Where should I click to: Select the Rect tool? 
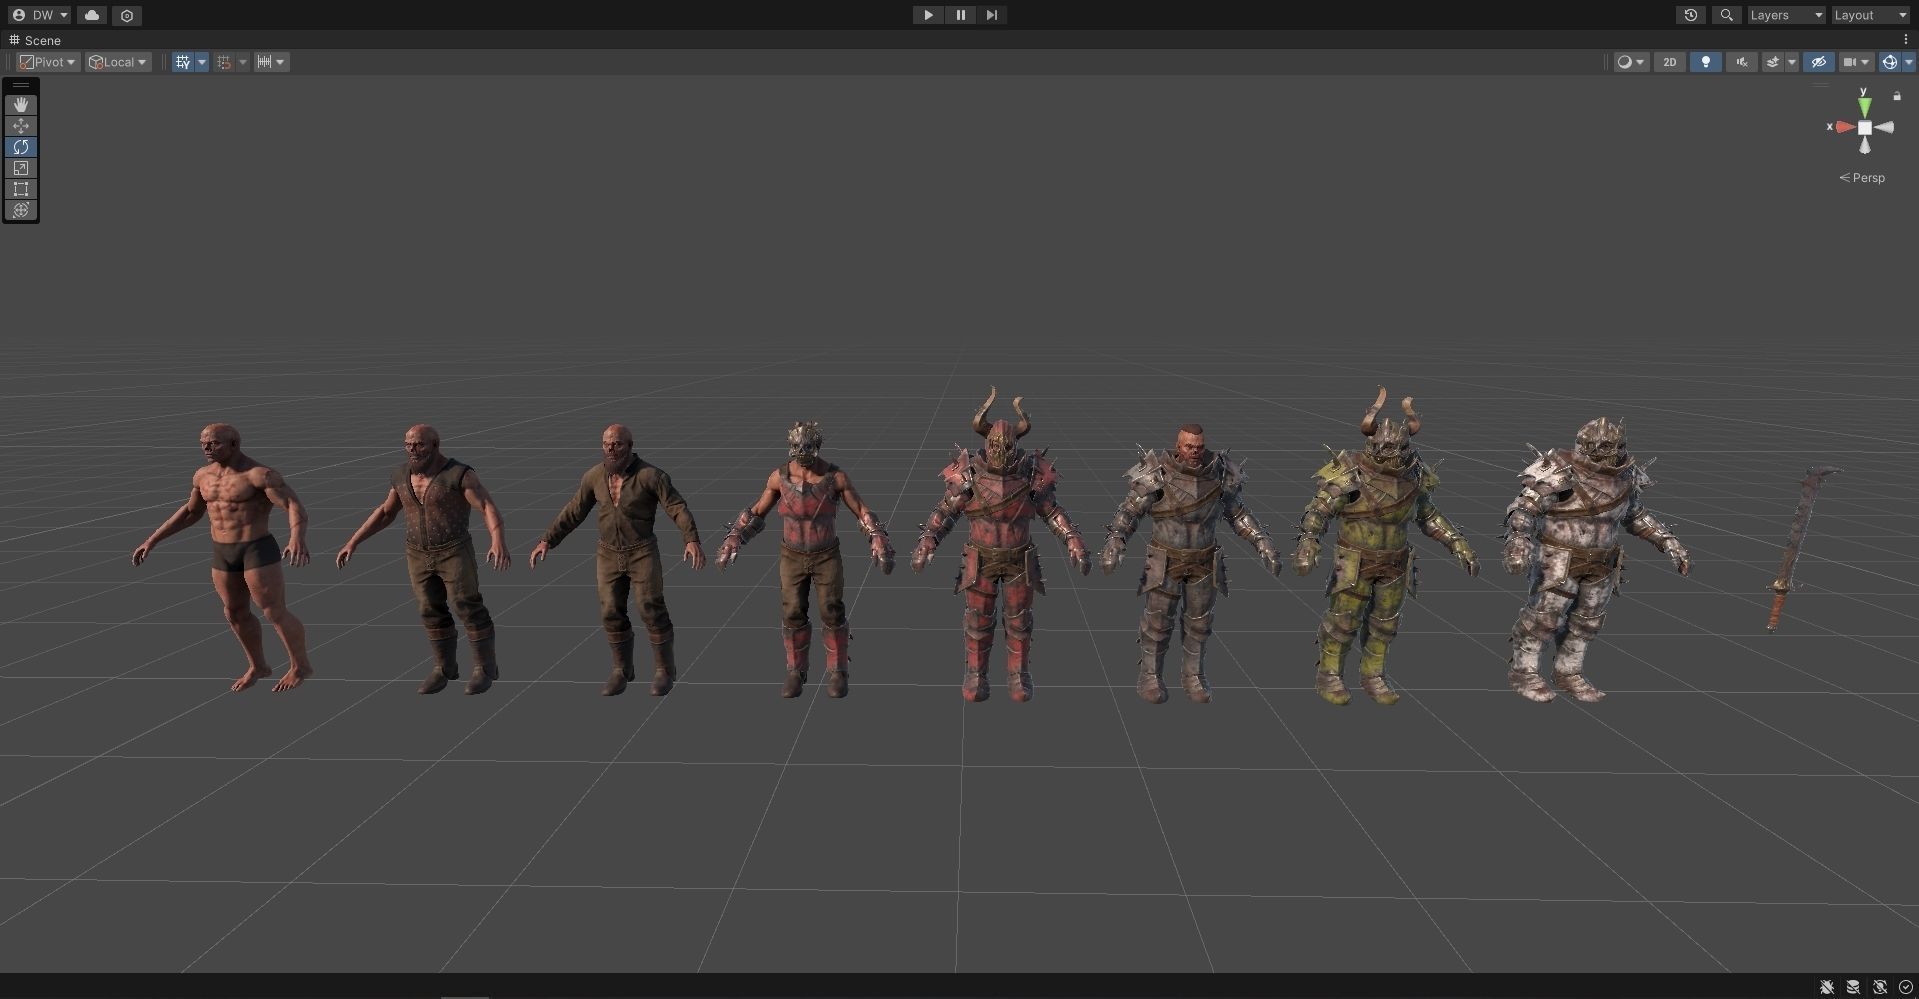[21, 189]
